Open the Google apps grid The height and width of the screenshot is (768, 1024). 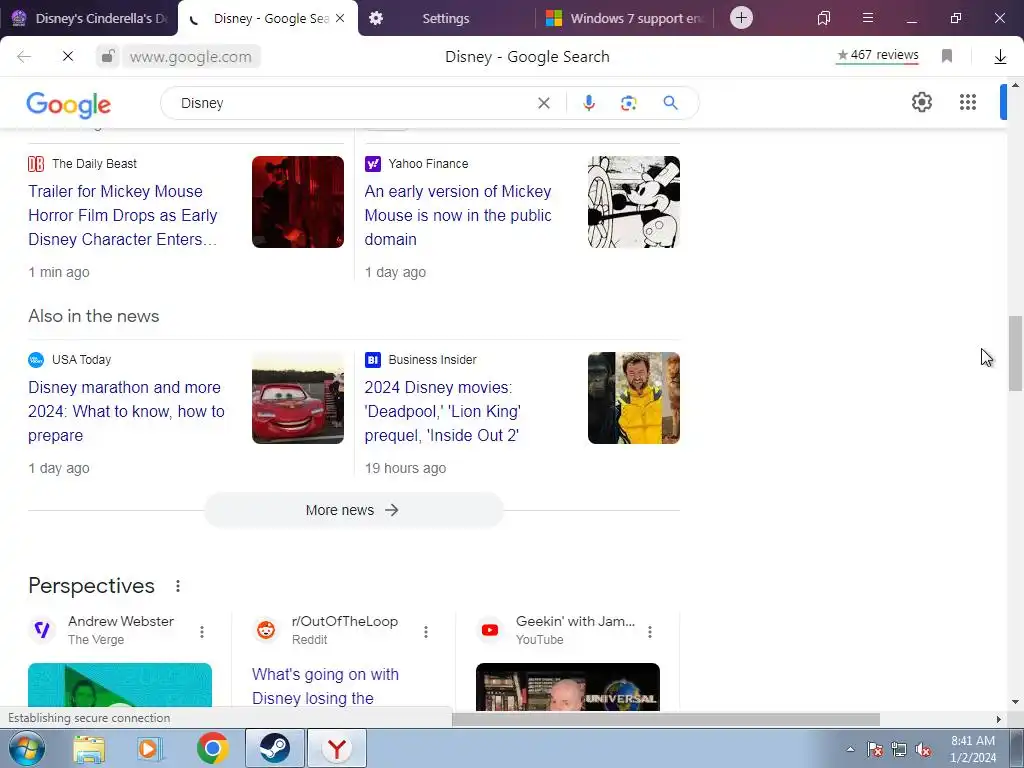coord(968,103)
